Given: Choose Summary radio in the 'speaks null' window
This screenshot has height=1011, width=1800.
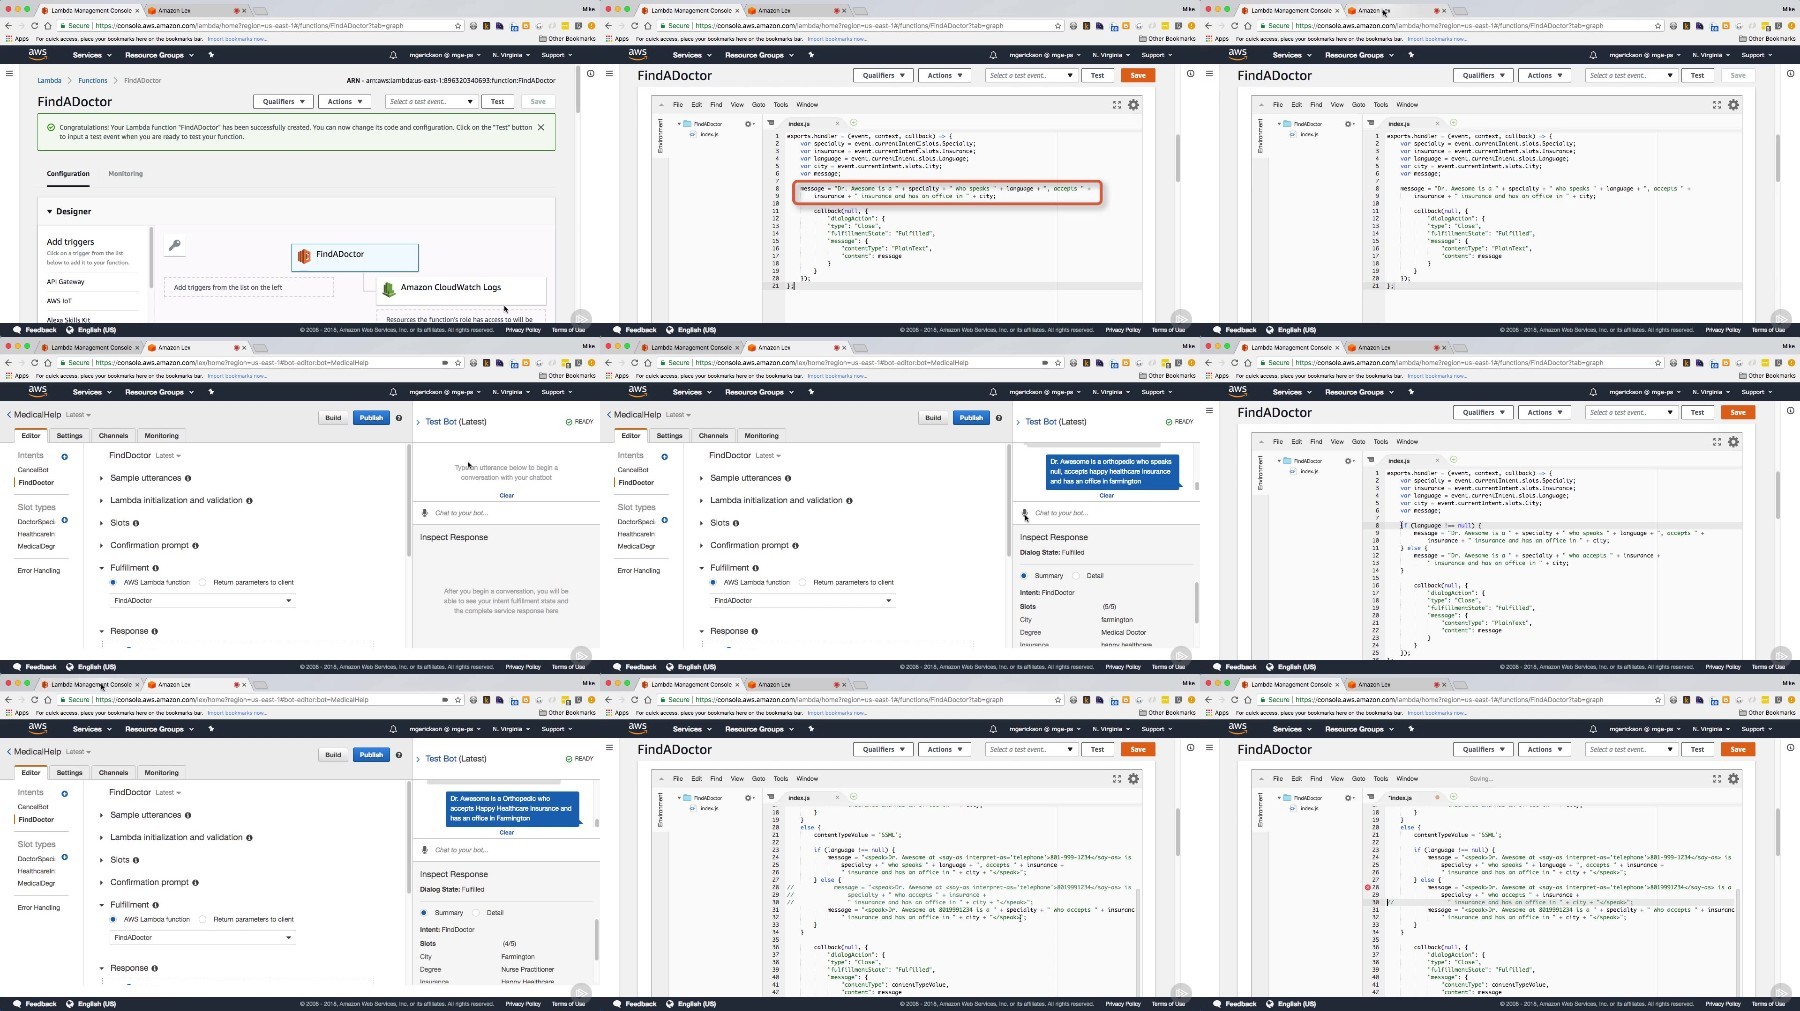Looking at the screenshot, I should [1024, 576].
